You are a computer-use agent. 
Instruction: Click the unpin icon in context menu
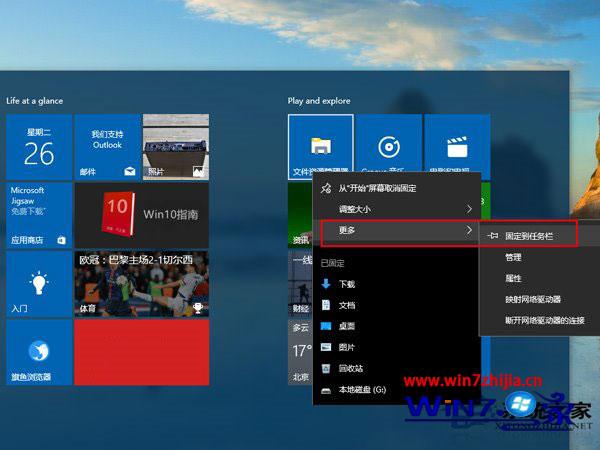pos(326,188)
